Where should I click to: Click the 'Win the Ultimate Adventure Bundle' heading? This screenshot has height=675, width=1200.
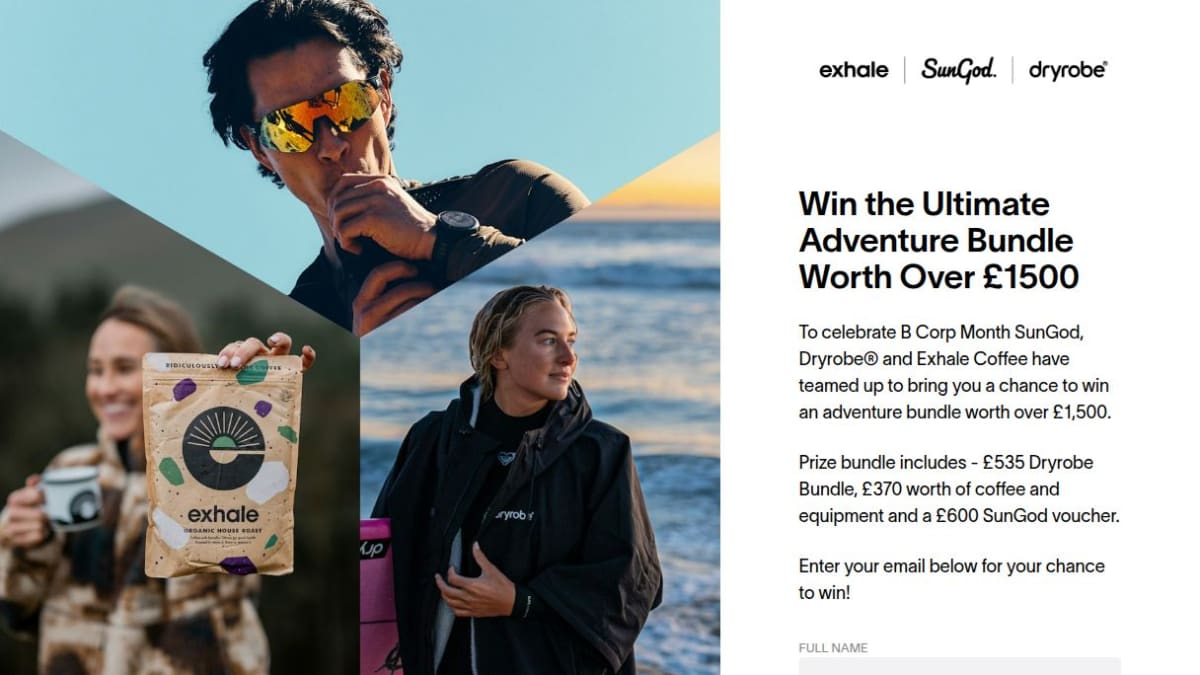tap(939, 240)
